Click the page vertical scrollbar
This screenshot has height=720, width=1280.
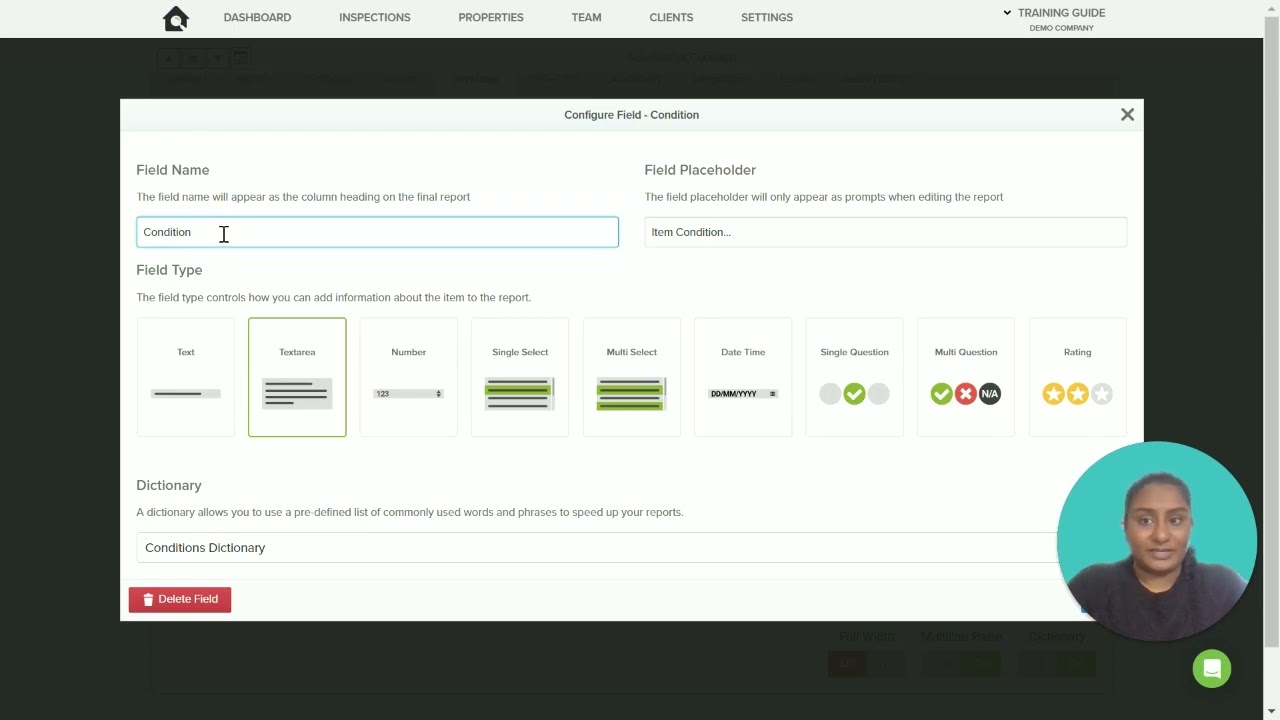pos(1272,330)
